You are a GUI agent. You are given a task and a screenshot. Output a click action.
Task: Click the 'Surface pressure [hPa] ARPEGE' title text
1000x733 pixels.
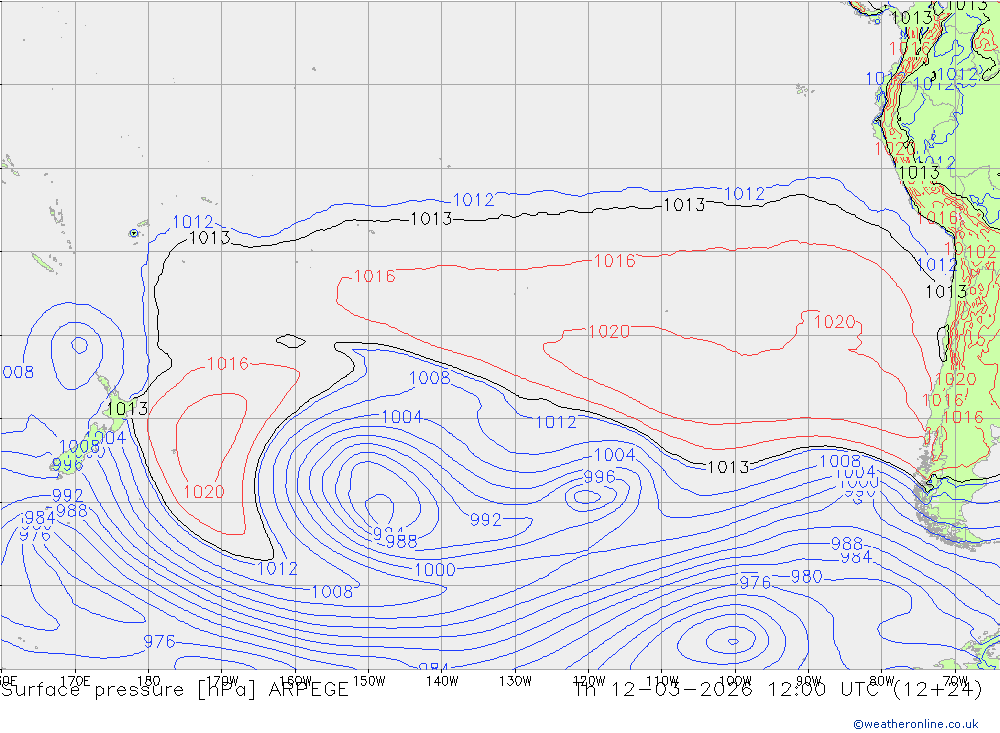pyautogui.click(x=175, y=690)
